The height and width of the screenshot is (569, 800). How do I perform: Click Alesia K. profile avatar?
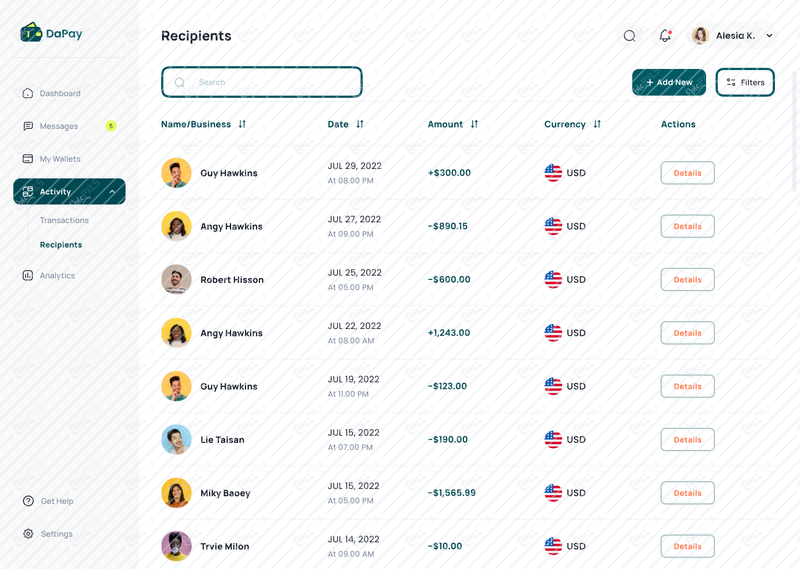701,36
